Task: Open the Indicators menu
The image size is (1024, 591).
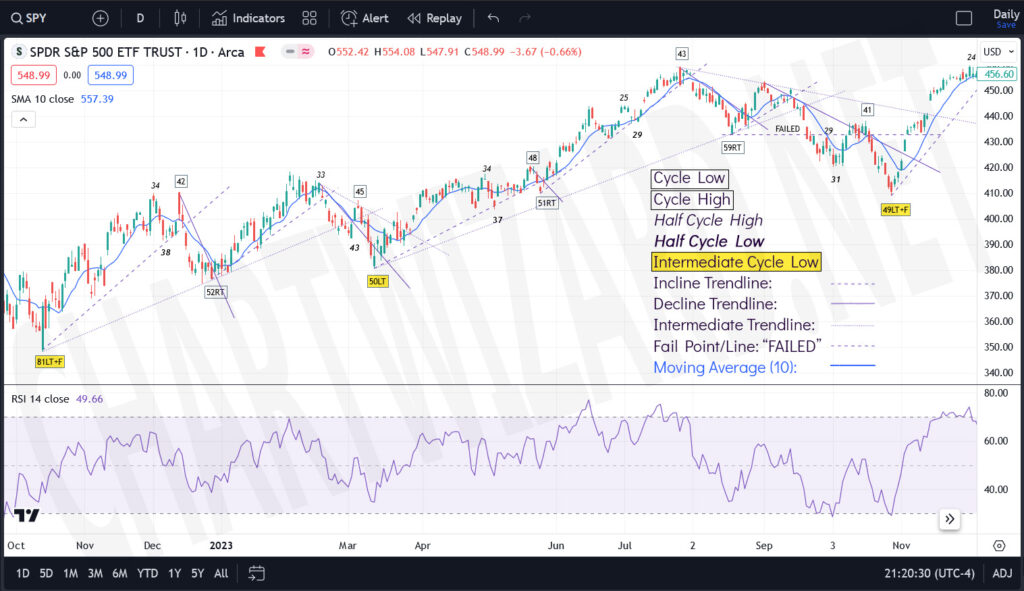Action: tap(248, 18)
